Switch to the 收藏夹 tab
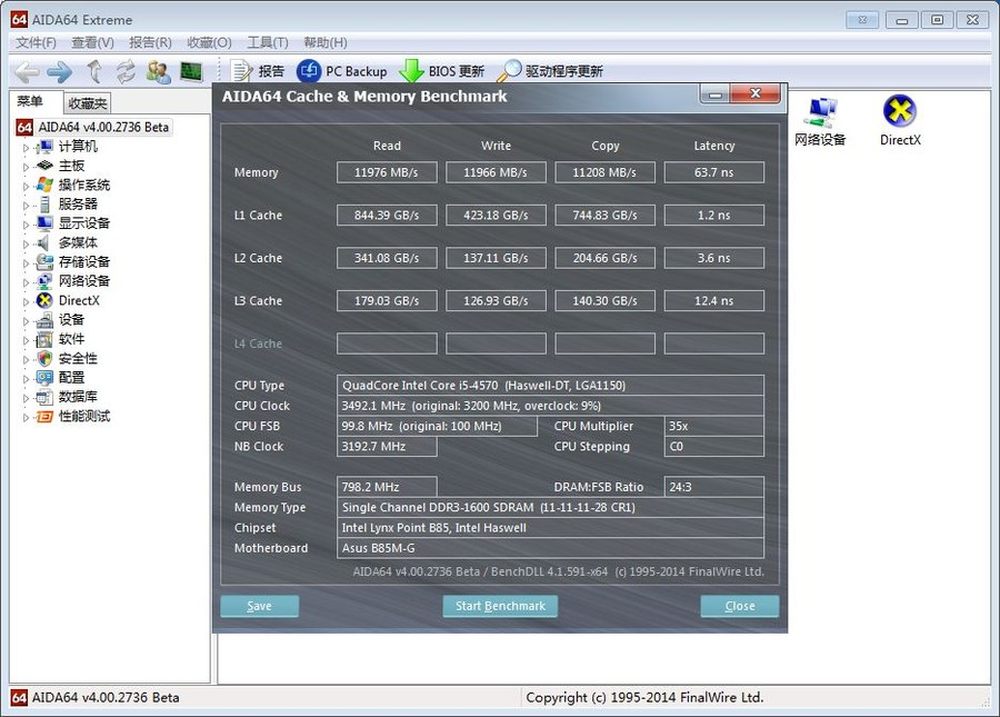Screen dimensions: 1000x717 coord(87,103)
